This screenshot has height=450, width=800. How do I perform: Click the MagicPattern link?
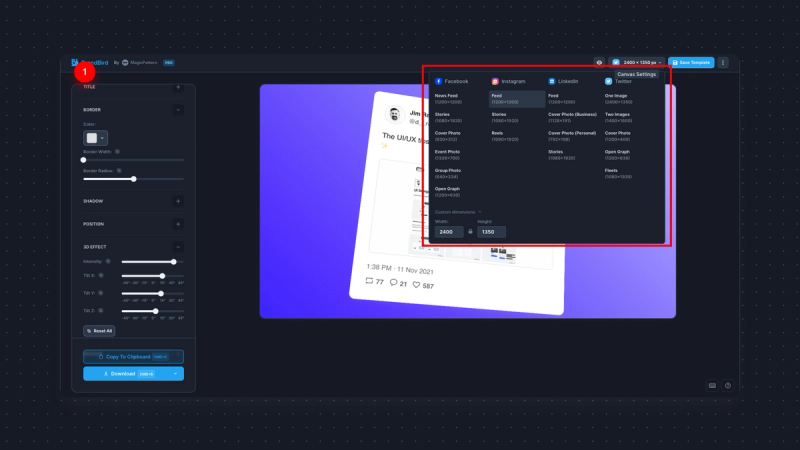(x=139, y=62)
